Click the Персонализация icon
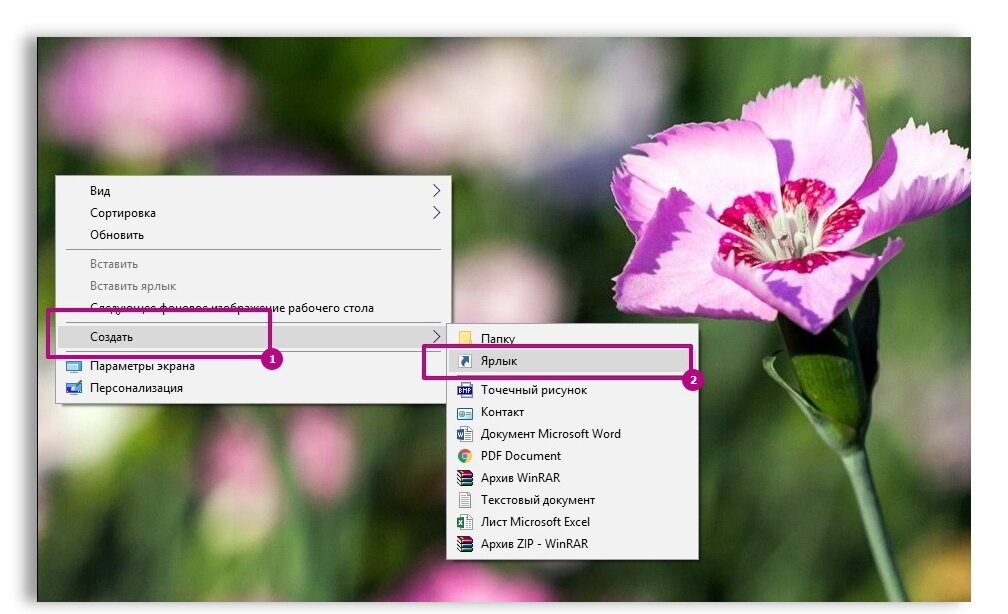Viewport: 1008px width, 614px height. pos(74,388)
